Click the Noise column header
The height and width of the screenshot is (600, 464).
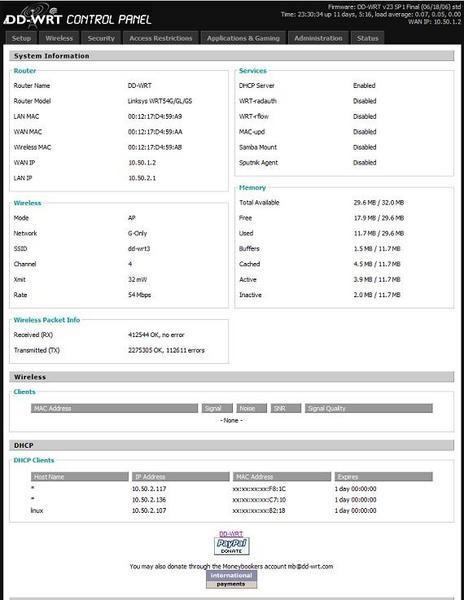click(252, 408)
